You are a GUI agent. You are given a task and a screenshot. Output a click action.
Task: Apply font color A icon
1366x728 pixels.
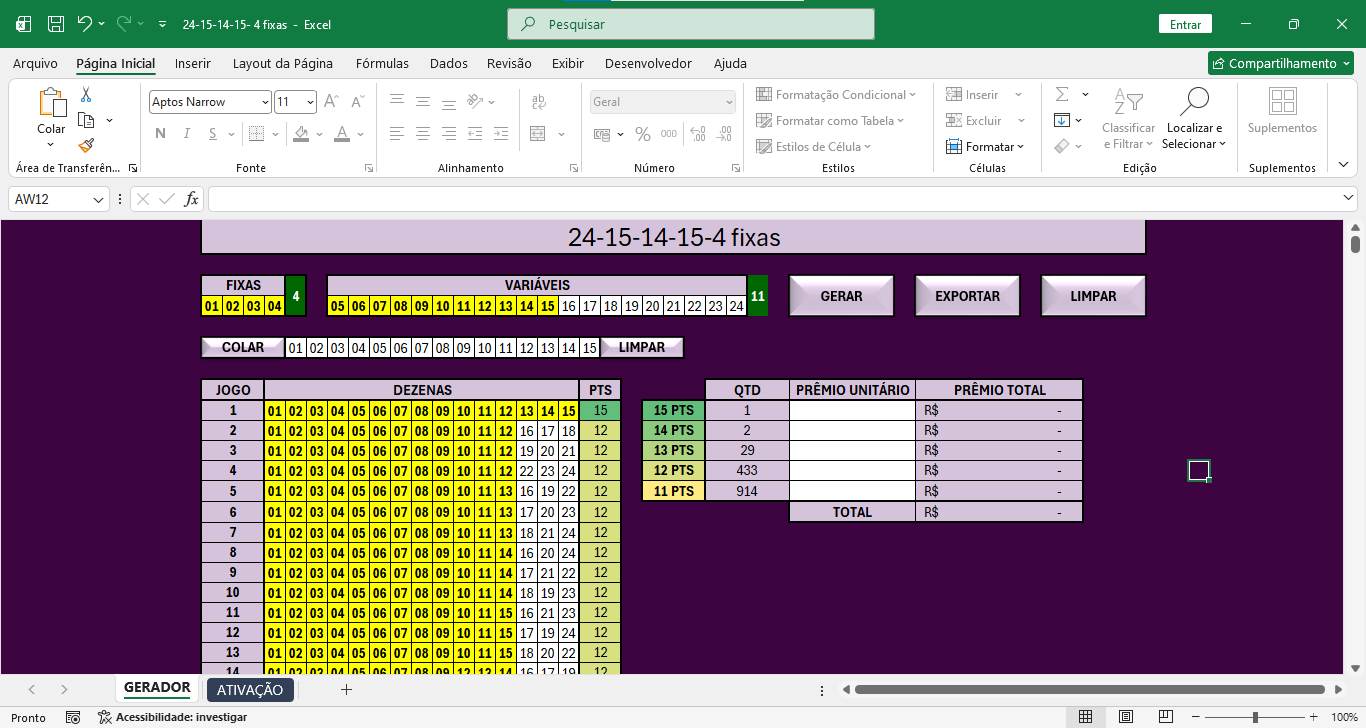click(342, 133)
